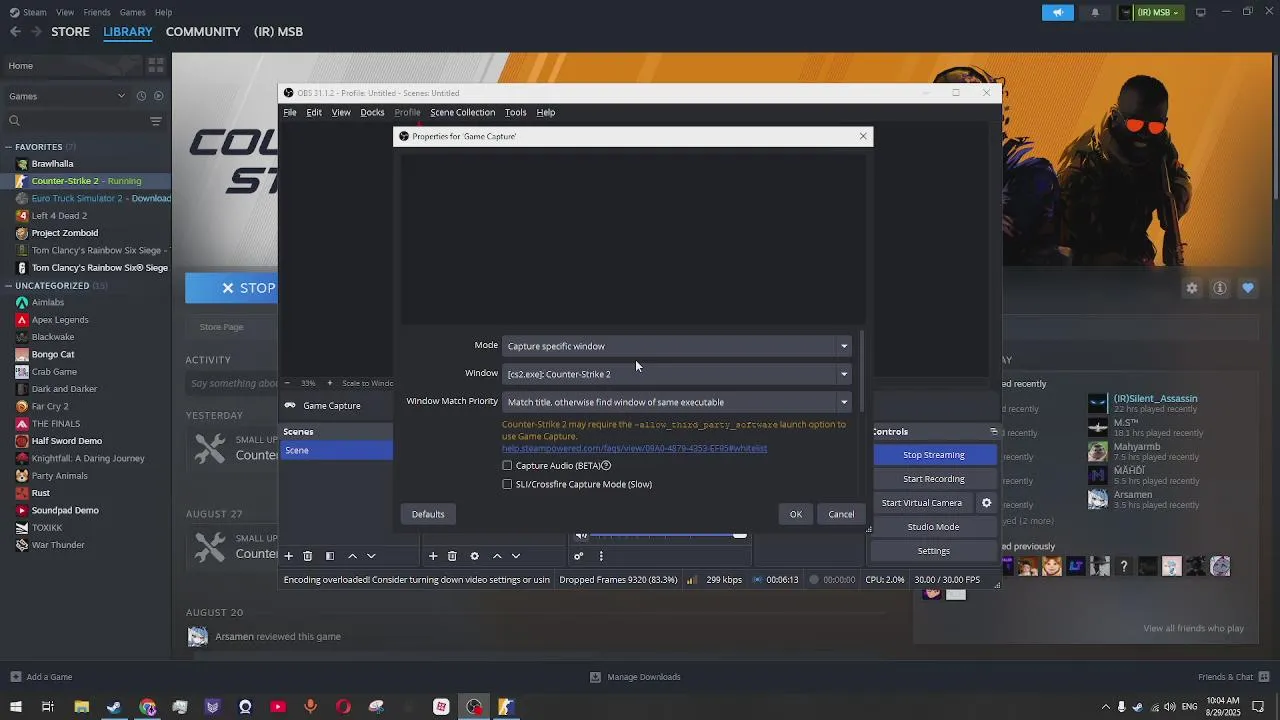This screenshot has height=720, width=1280.
Task: Remove selected scene with the trash icon
Action: click(308, 556)
